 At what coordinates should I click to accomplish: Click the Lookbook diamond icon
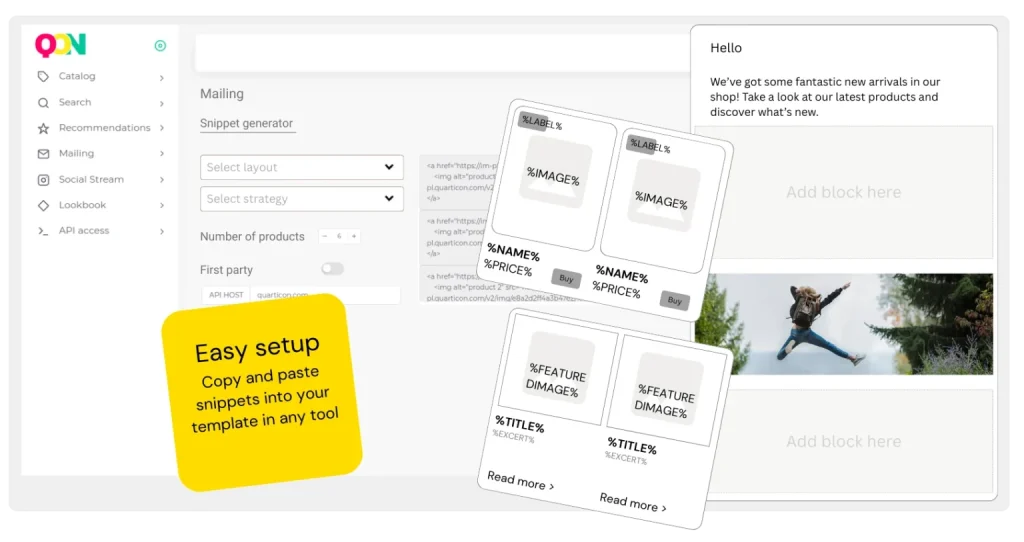[x=43, y=205]
